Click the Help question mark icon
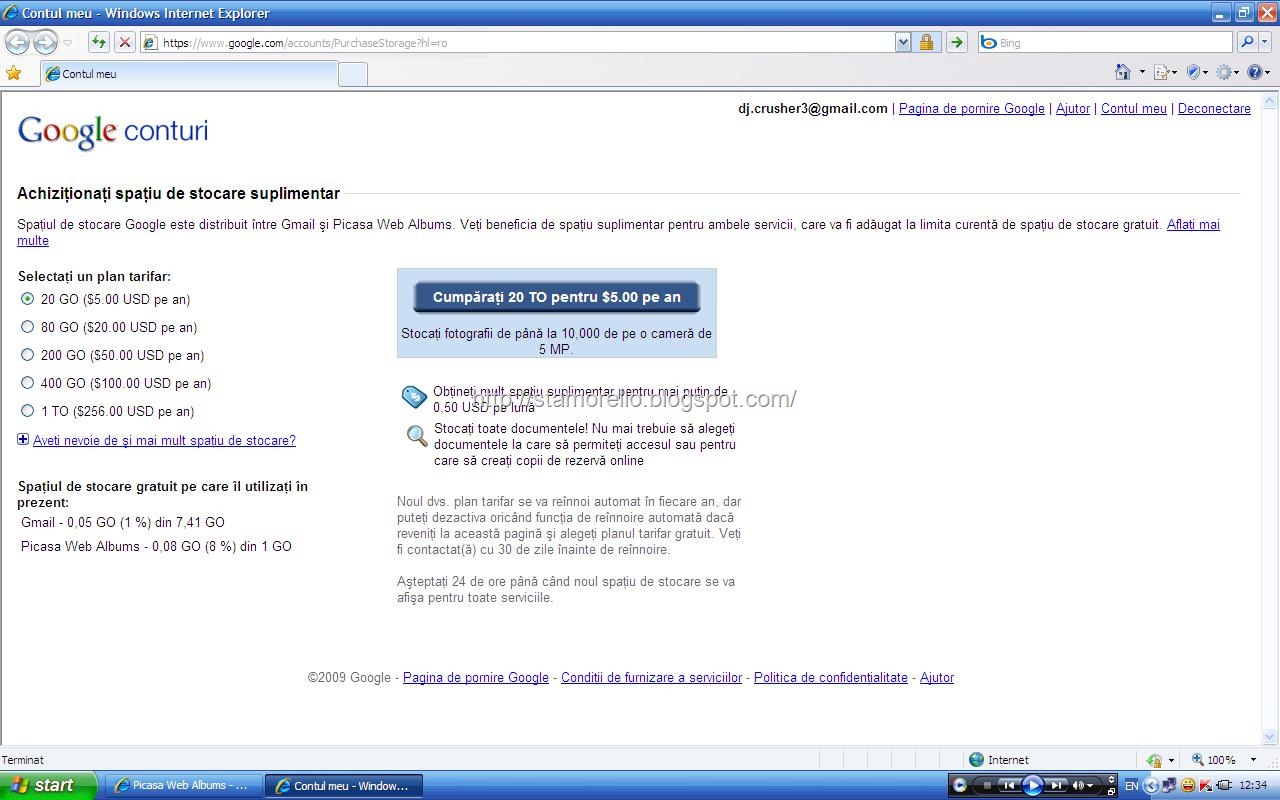1280x800 pixels. coord(1254,72)
